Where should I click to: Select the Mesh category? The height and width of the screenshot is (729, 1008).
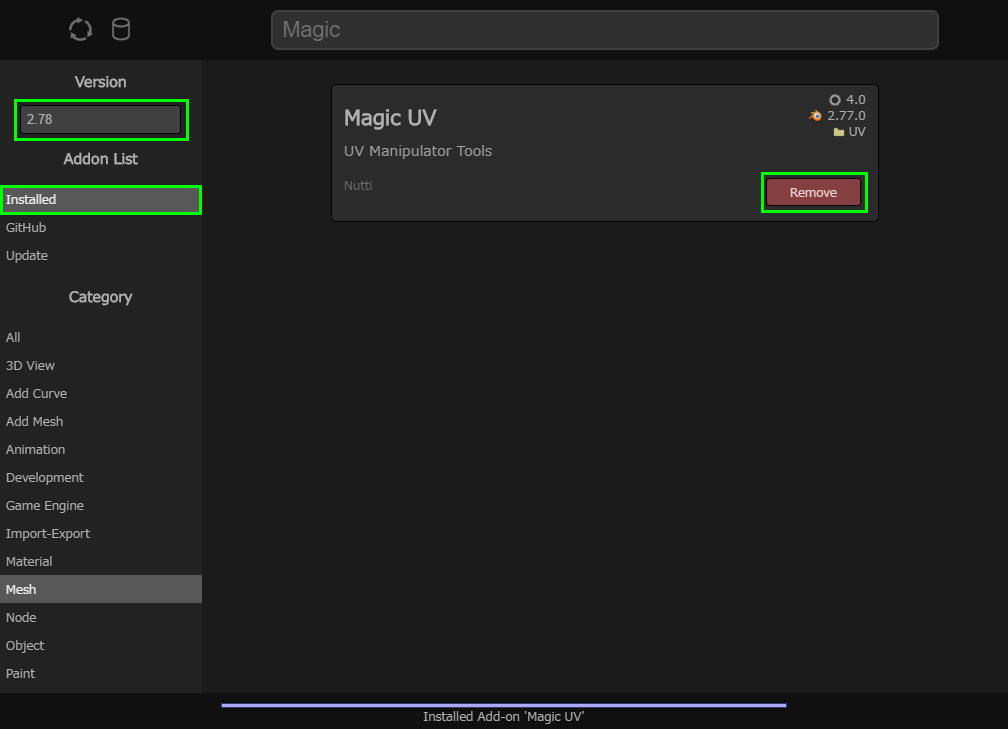pos(101,590)
